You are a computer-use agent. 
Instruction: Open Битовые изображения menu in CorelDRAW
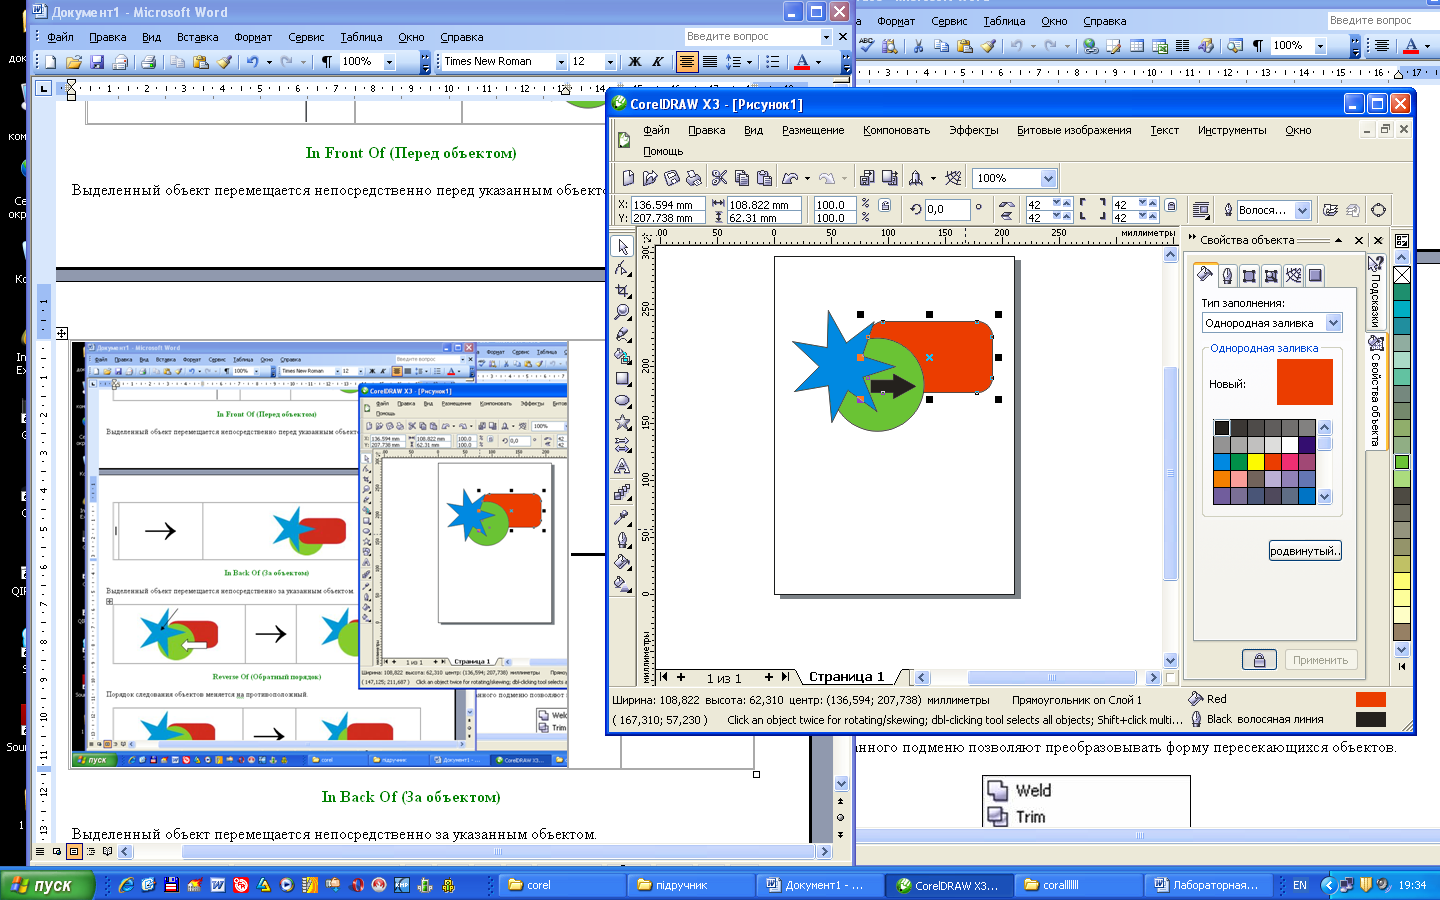coord(1074,130)
